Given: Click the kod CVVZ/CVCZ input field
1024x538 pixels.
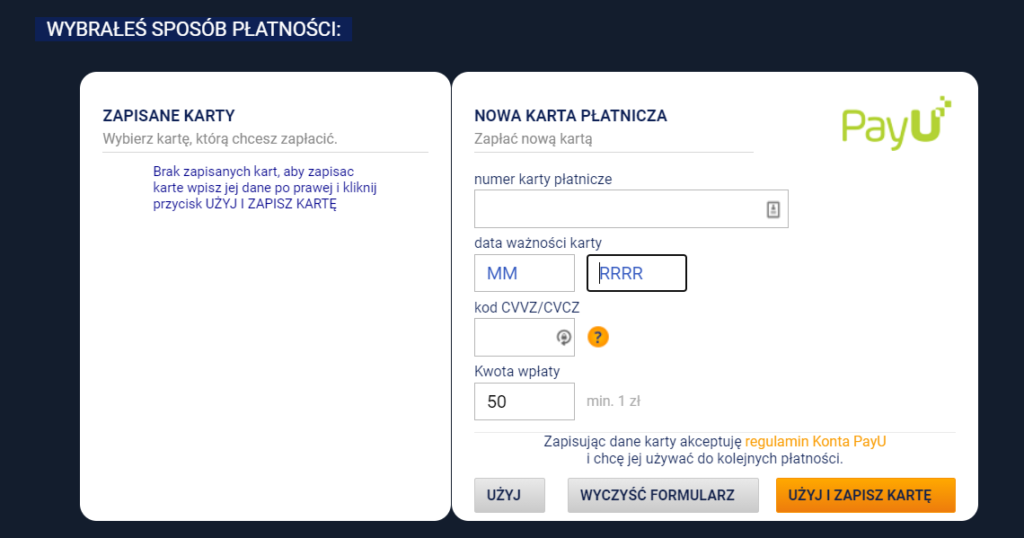Looking at the screenshot, I should (524, 337).
